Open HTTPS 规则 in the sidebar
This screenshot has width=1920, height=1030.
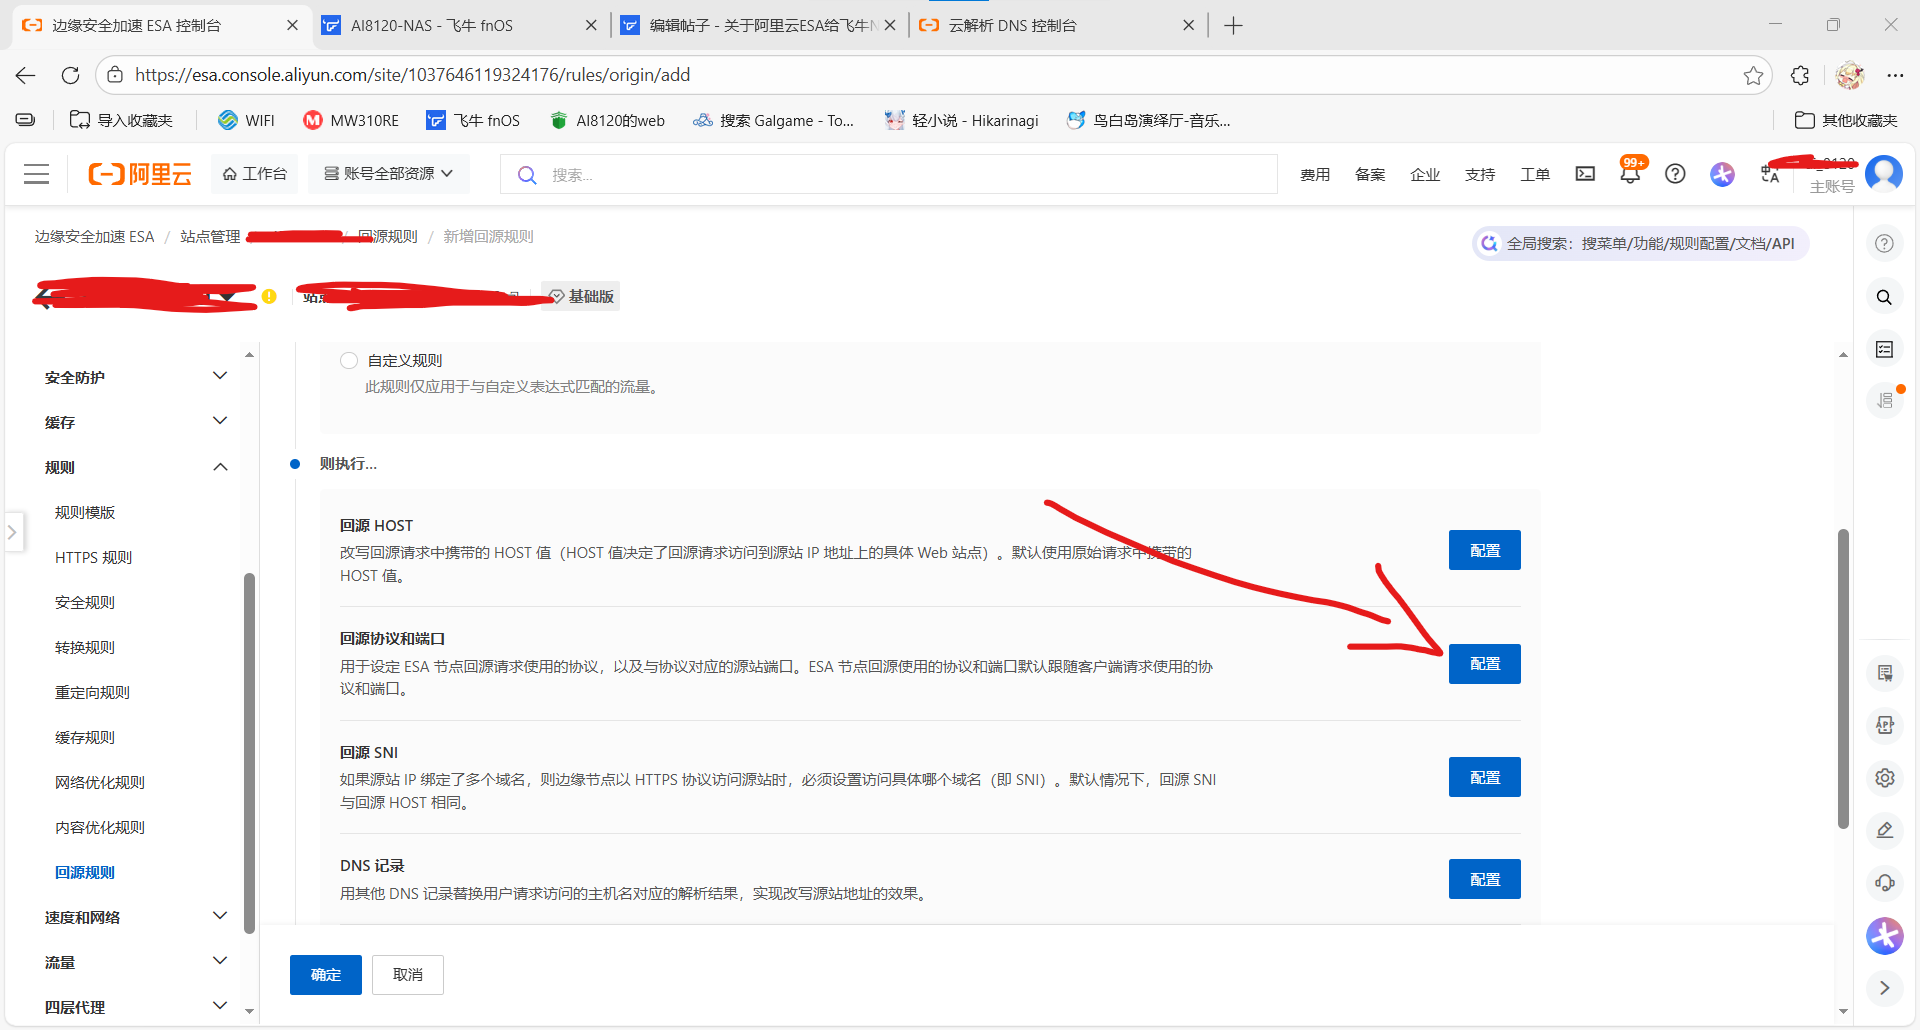(93, 557)
